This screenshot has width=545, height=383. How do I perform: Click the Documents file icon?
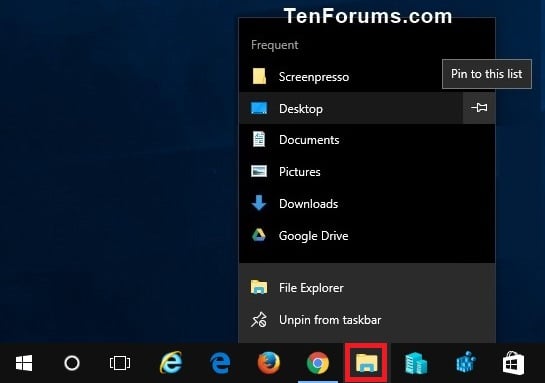click(259, 139)
